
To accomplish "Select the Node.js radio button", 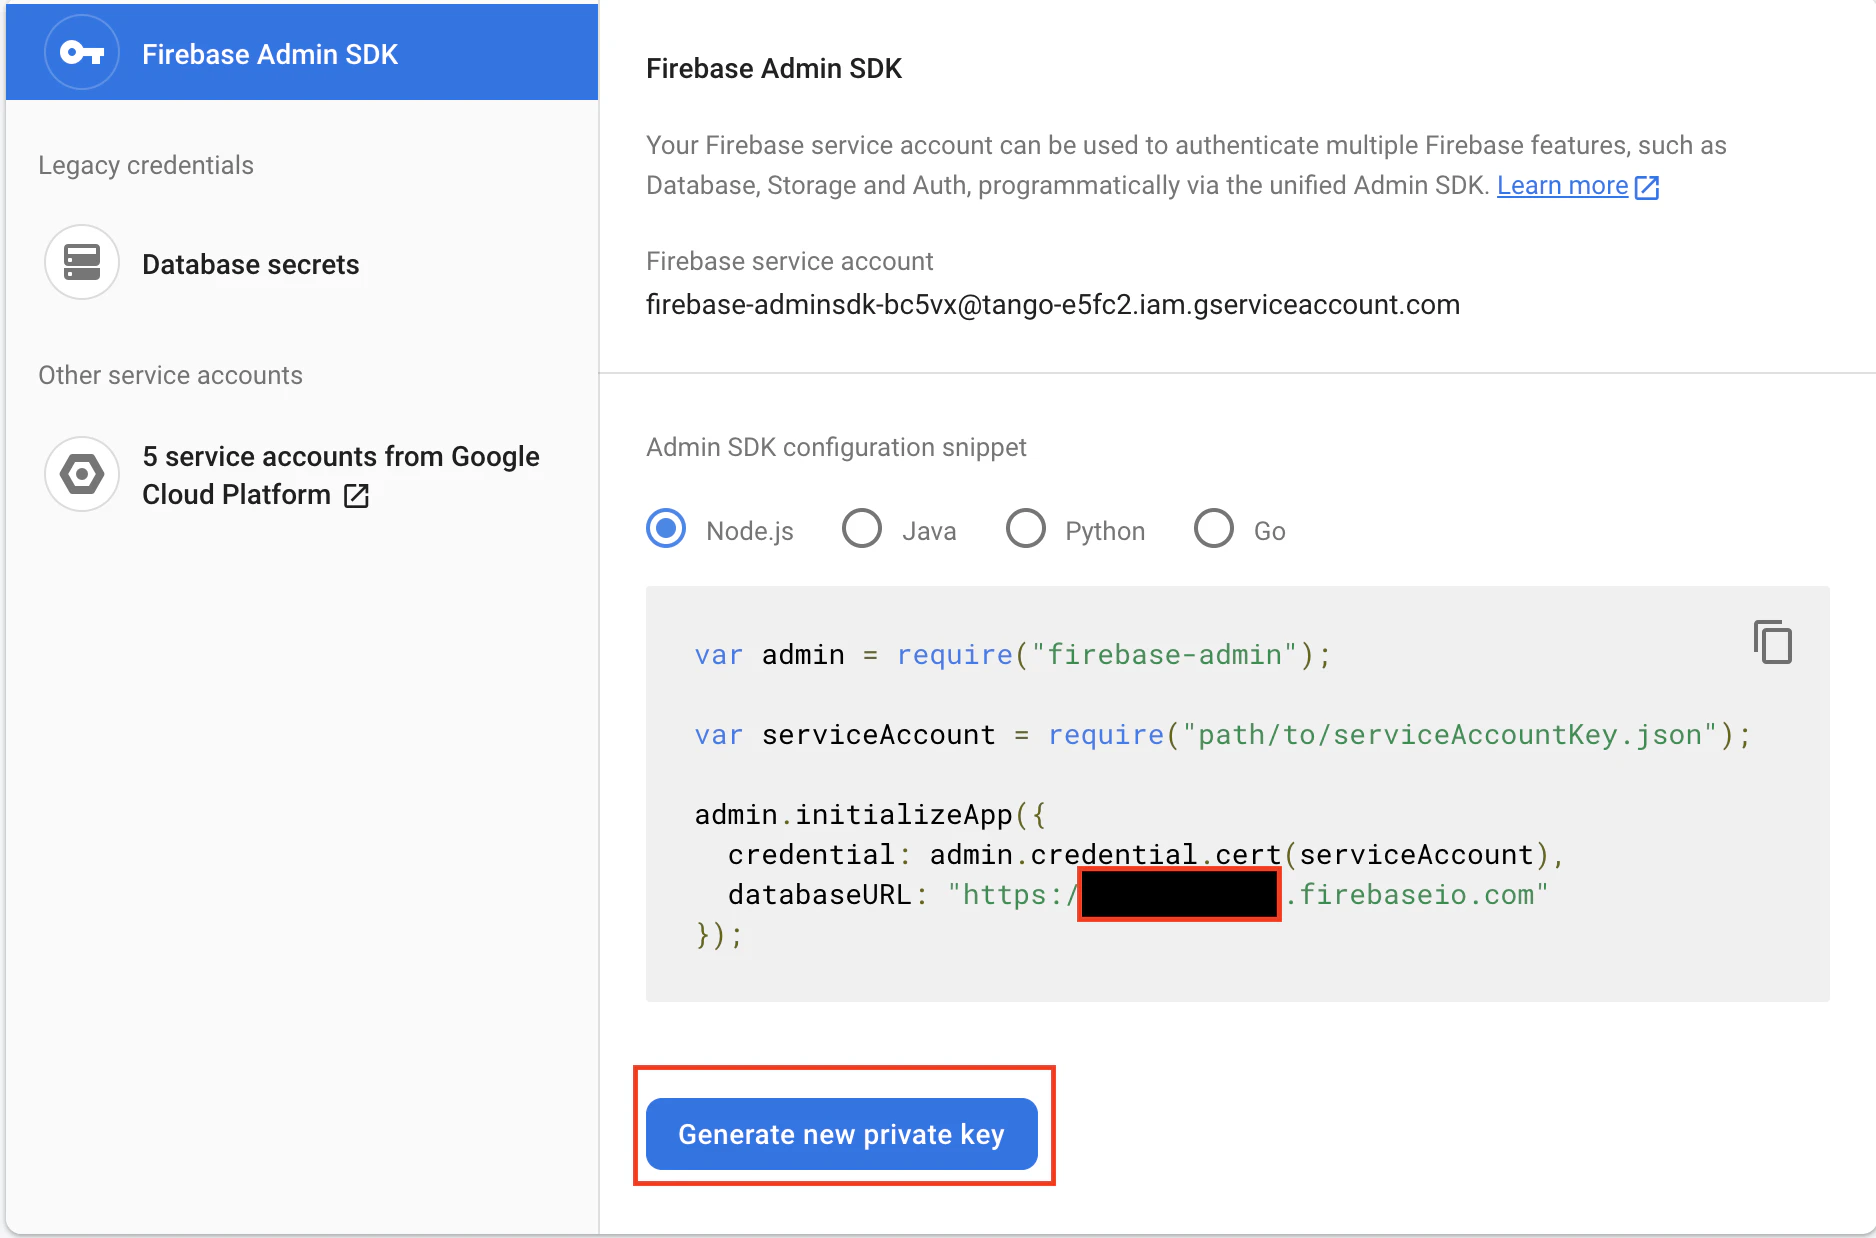I will tap(666, 529).
